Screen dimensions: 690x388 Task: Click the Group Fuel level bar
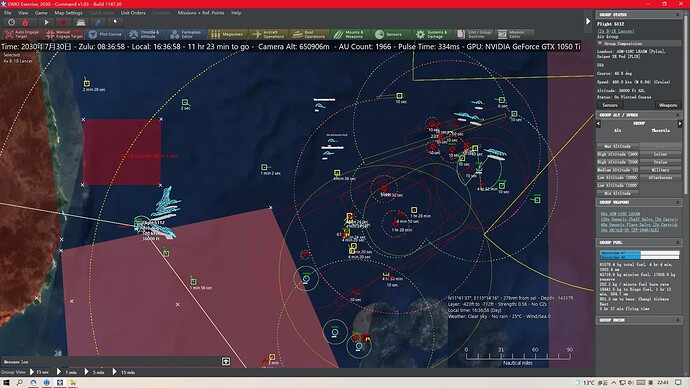(639, 255)
